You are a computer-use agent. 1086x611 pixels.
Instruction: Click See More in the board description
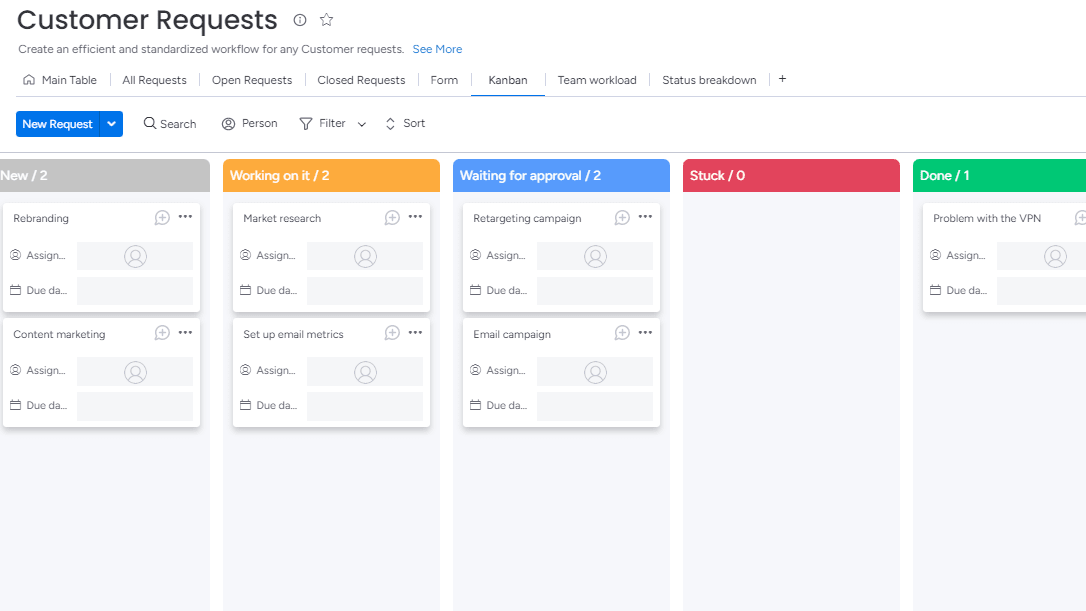437,48
